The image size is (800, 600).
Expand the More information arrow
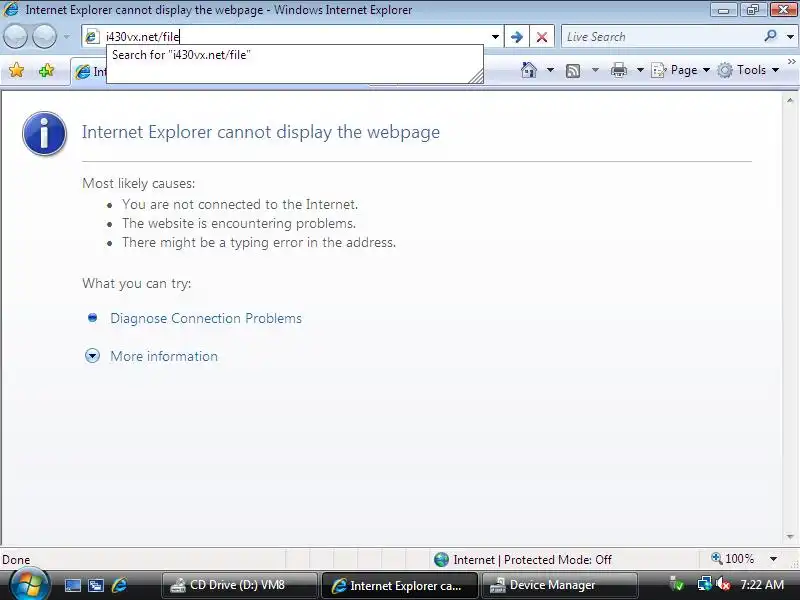(92, 356)
